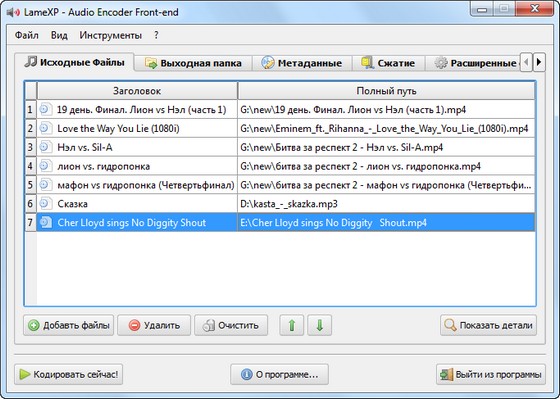The height and width of the screenshot is (399, 560).
Task: Move selected file down with green arrow
Action: (320, 325)
